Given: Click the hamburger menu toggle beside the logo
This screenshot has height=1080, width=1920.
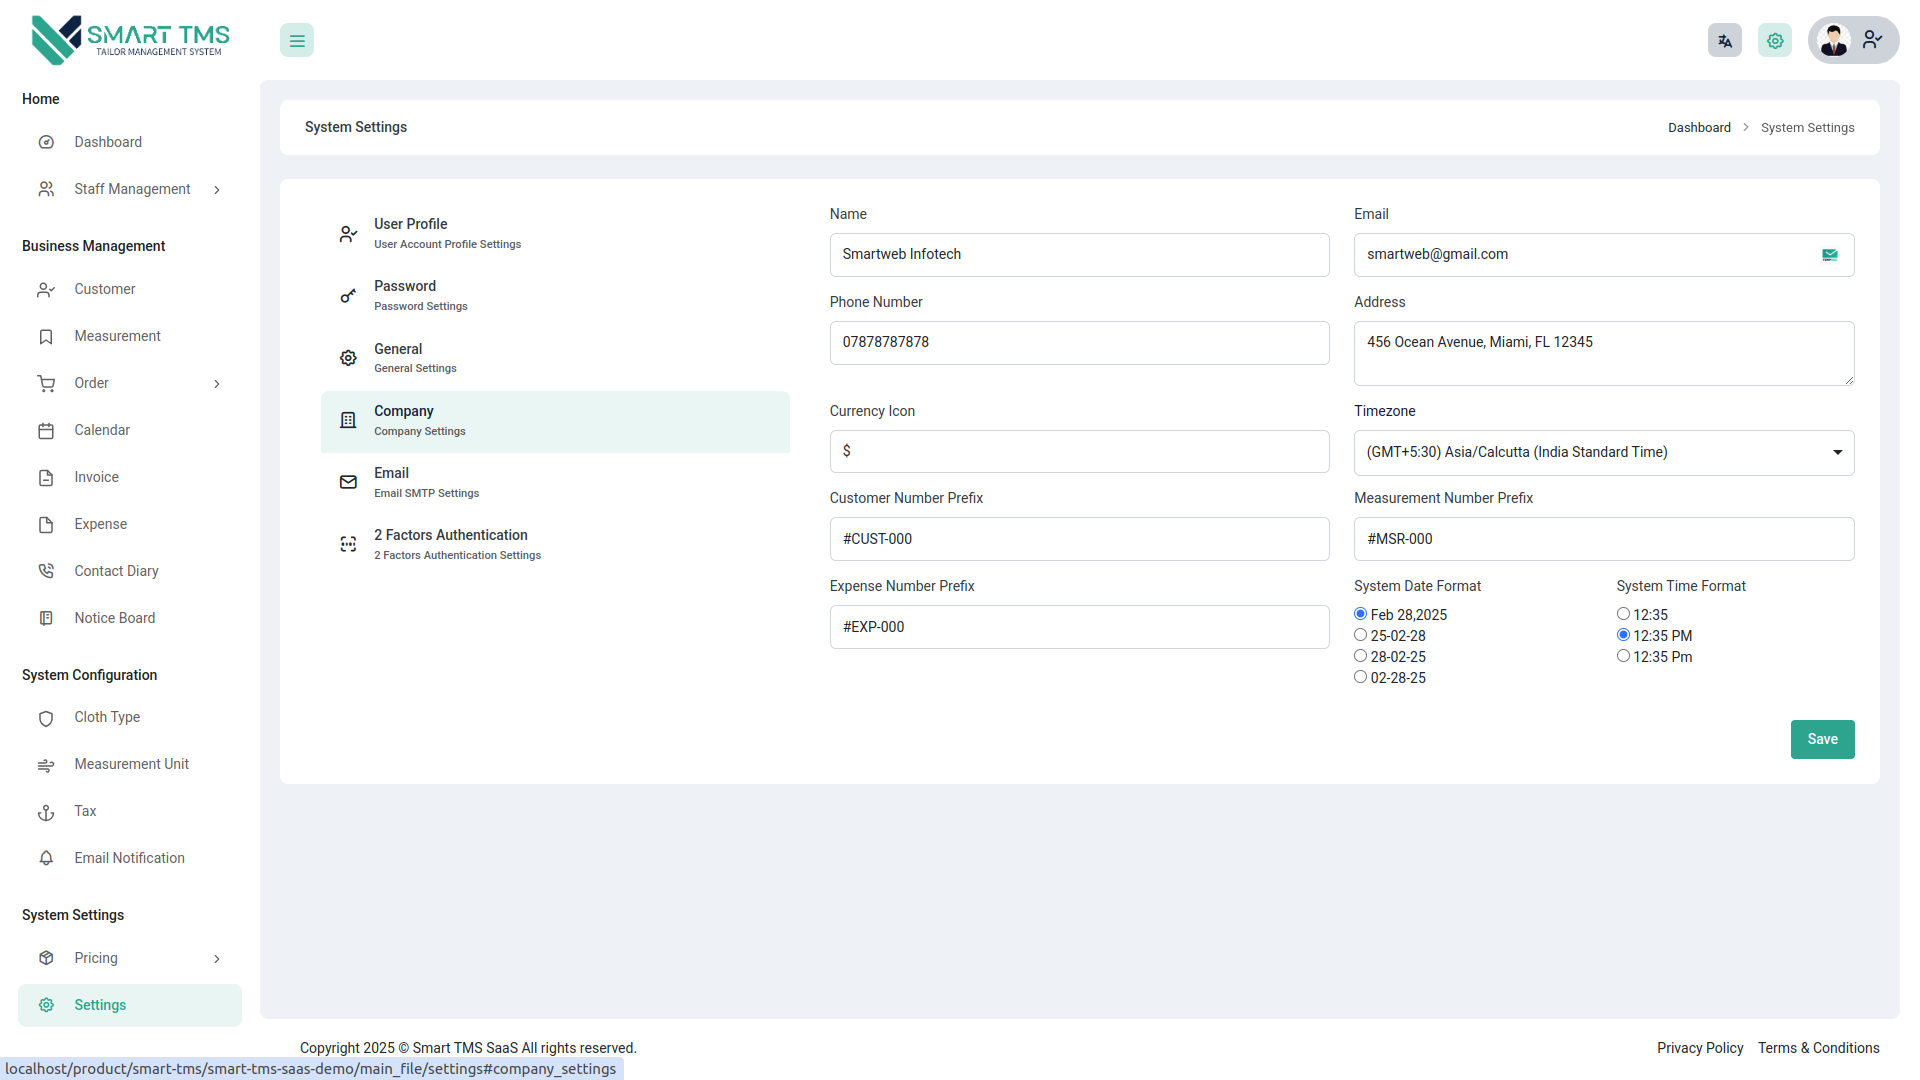Looking at the screenshot, I should 296,40.
